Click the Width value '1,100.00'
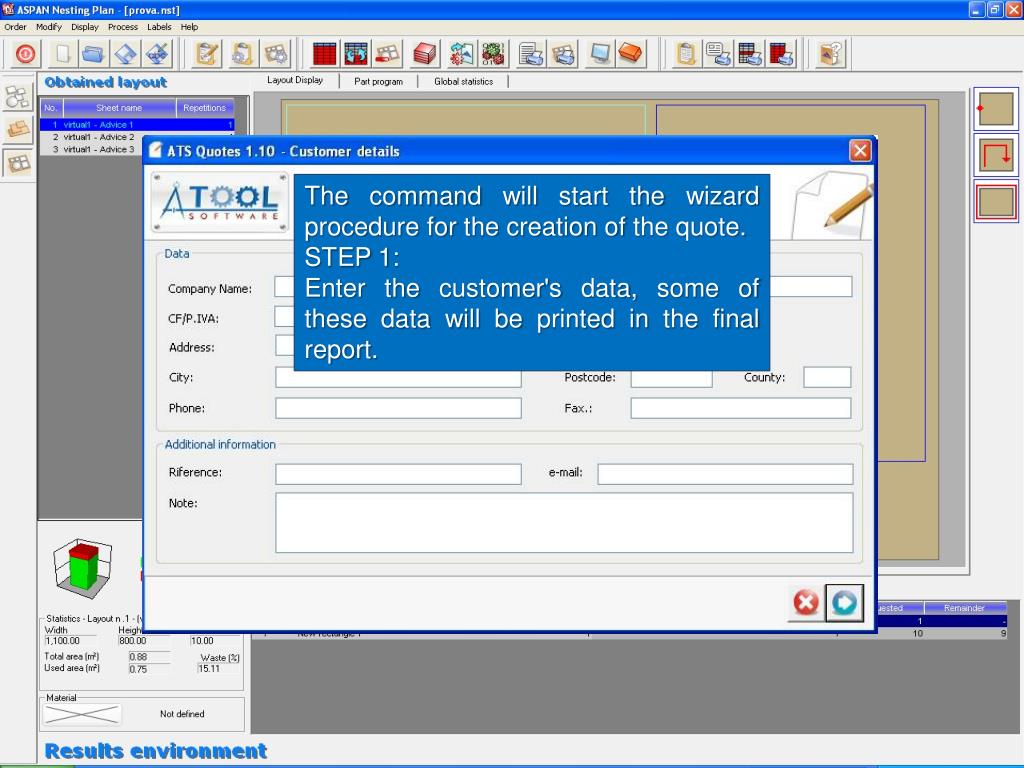Viewport: 1024px width, 768px height. (70, 641)
